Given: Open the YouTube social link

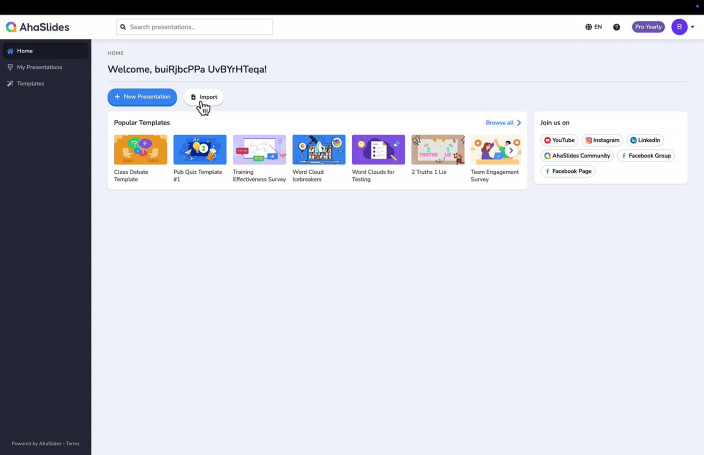Looking at the screenshot, I should 559,140.
